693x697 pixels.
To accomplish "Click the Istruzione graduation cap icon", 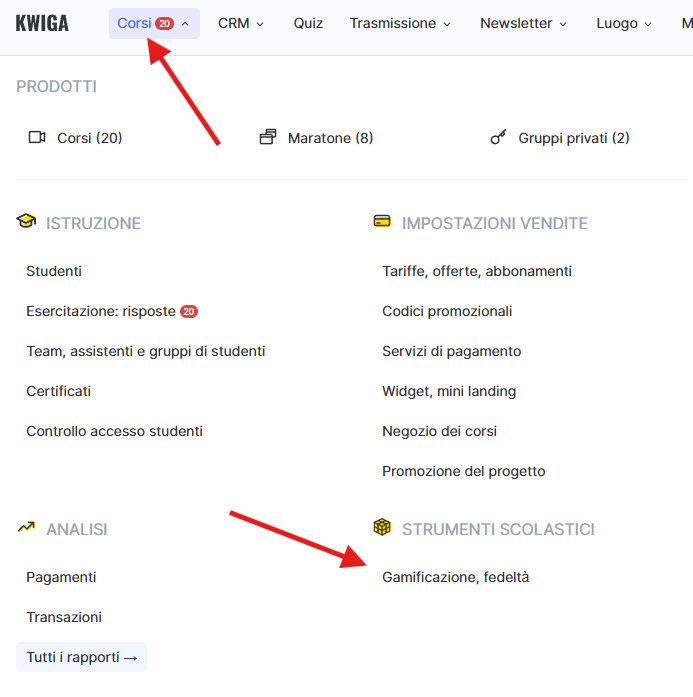I will tap(26, 222).
